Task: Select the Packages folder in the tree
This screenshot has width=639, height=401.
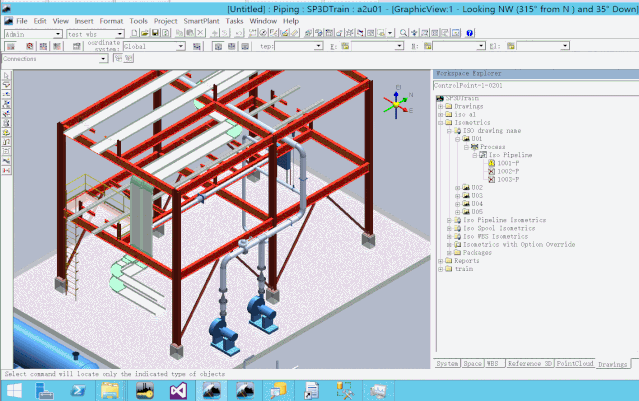Action: click(477, 253)
